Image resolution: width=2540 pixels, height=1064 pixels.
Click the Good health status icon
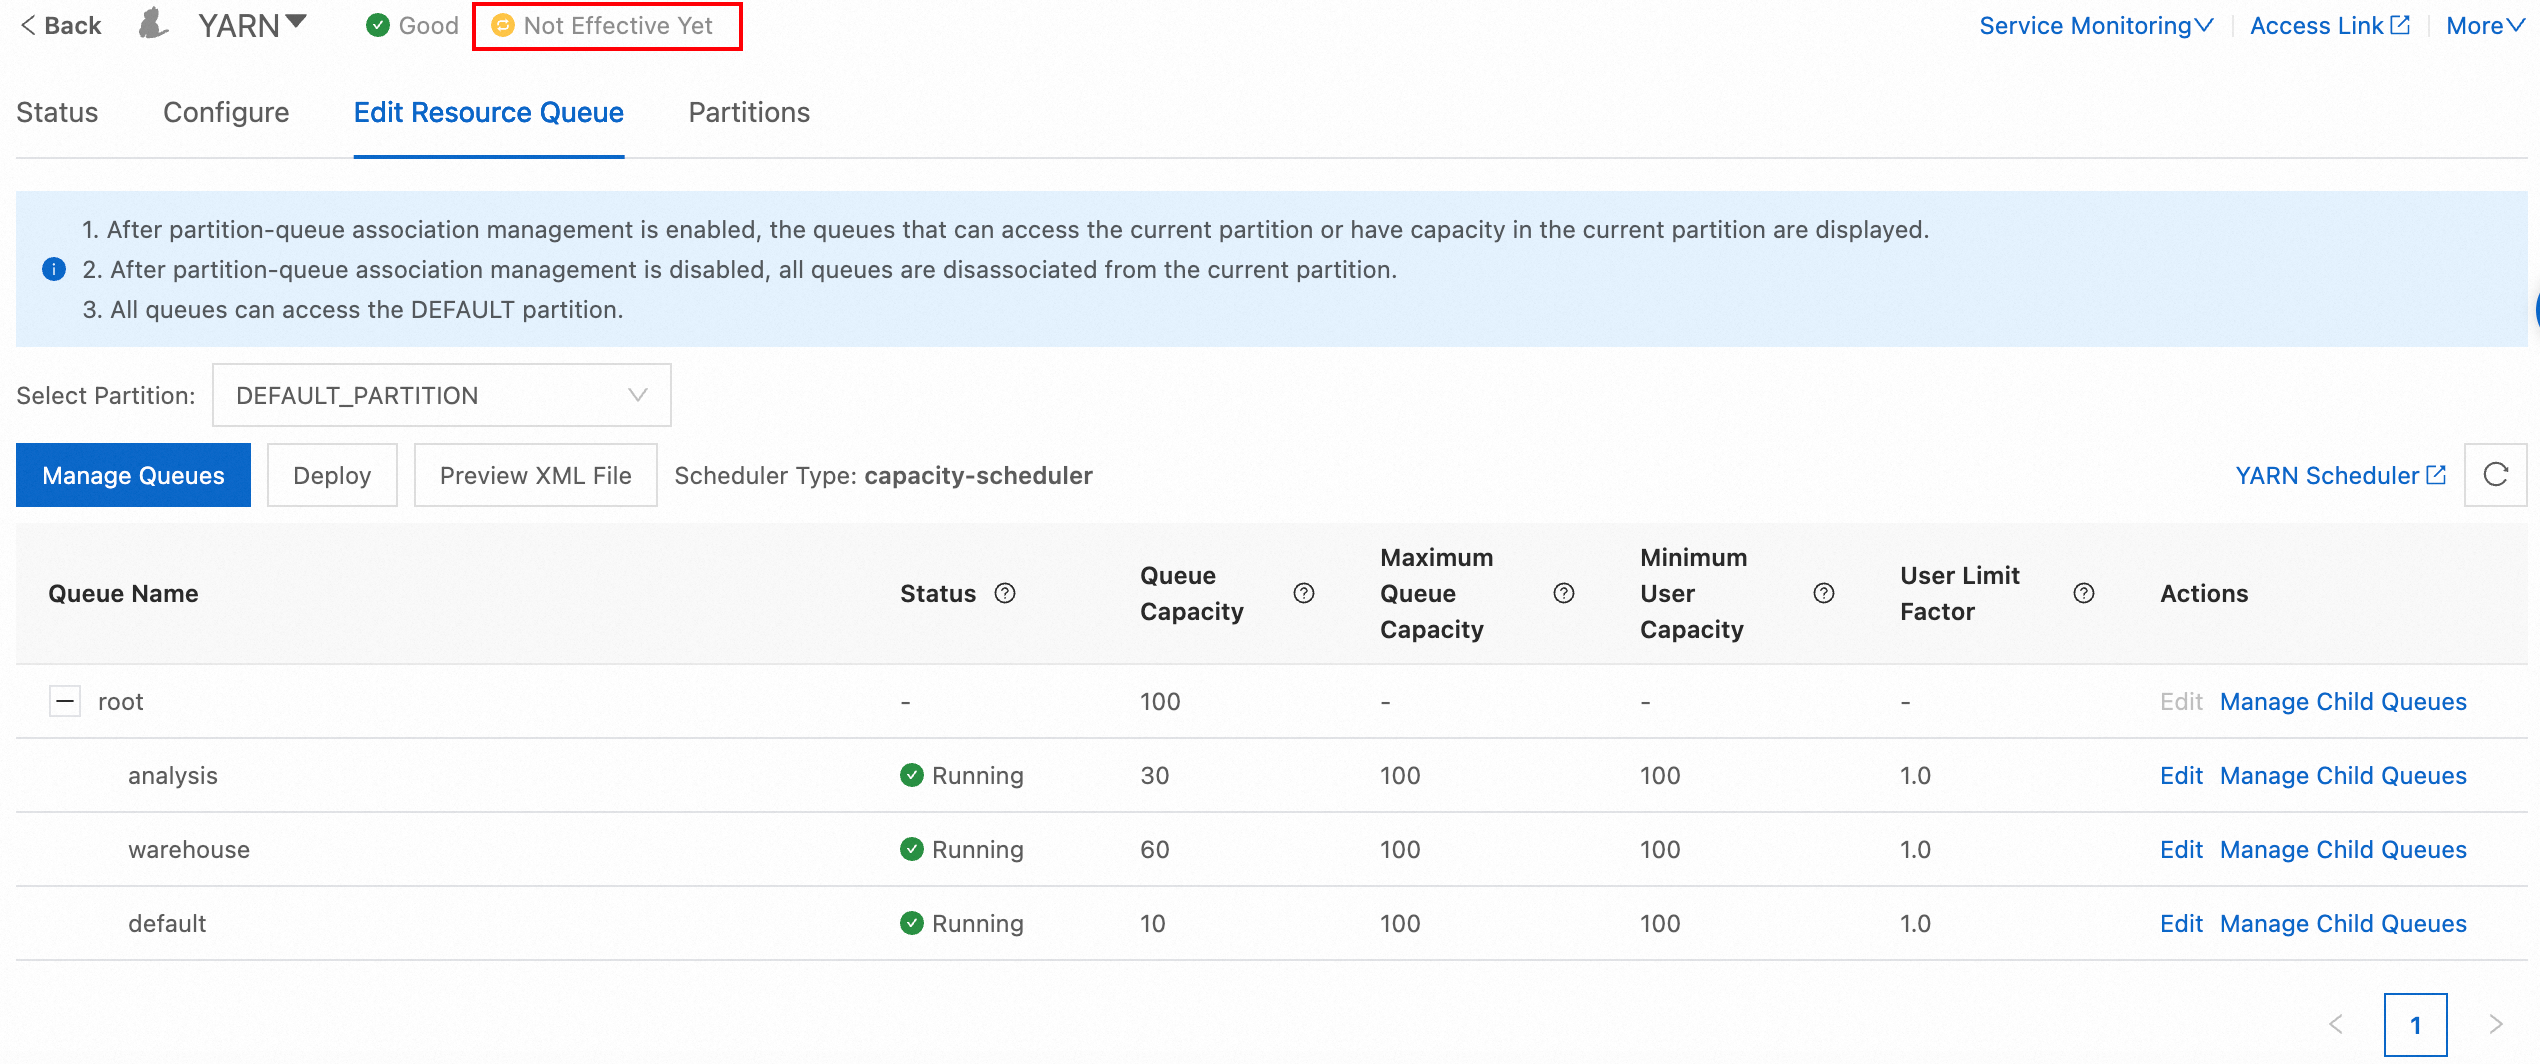[378, 25]
